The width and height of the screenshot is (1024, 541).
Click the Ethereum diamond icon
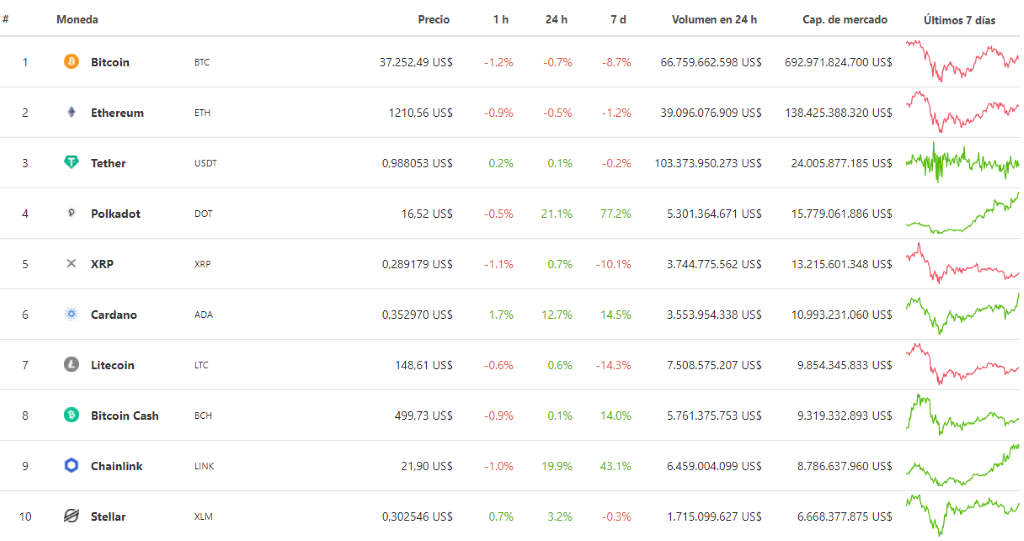(x=71, y=112)
